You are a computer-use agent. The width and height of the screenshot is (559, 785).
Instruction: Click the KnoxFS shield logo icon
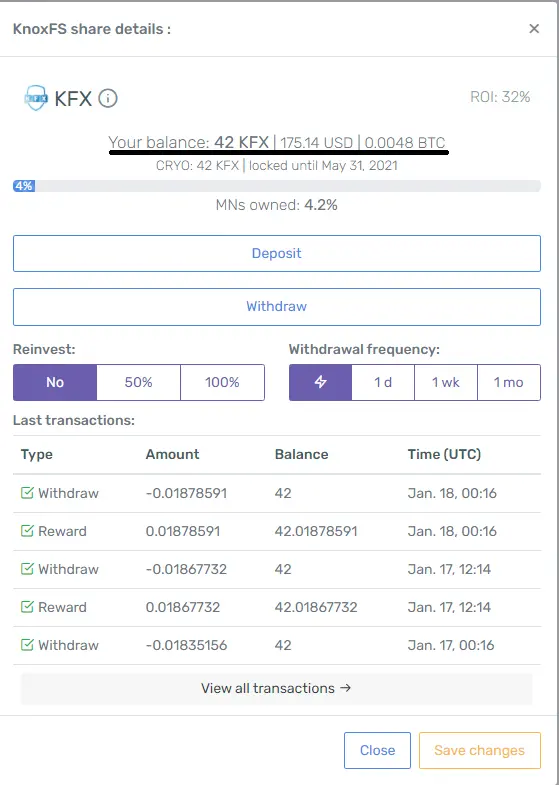36,98
